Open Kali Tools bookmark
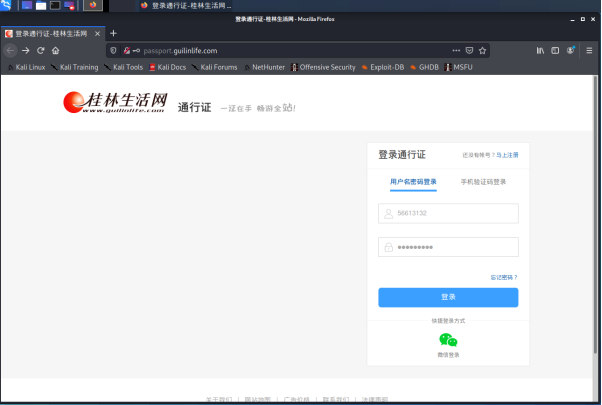Screen dimensions: 602x405 (124, 67)
